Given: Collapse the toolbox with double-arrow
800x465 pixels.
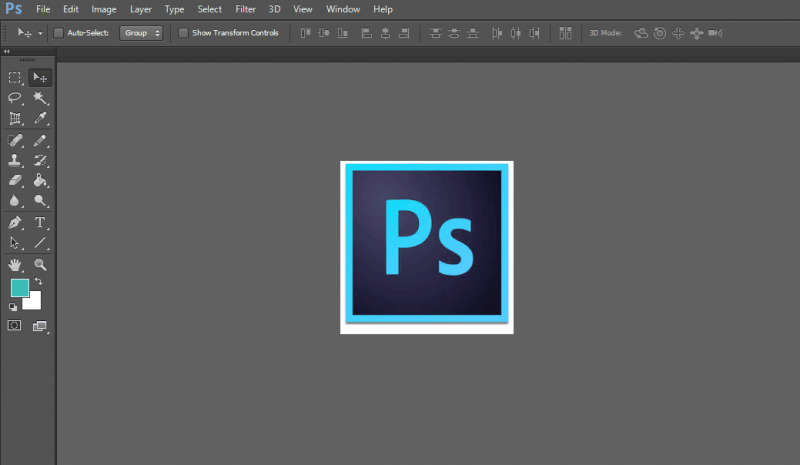Looking at the screenshot, I should pos(7,52).
